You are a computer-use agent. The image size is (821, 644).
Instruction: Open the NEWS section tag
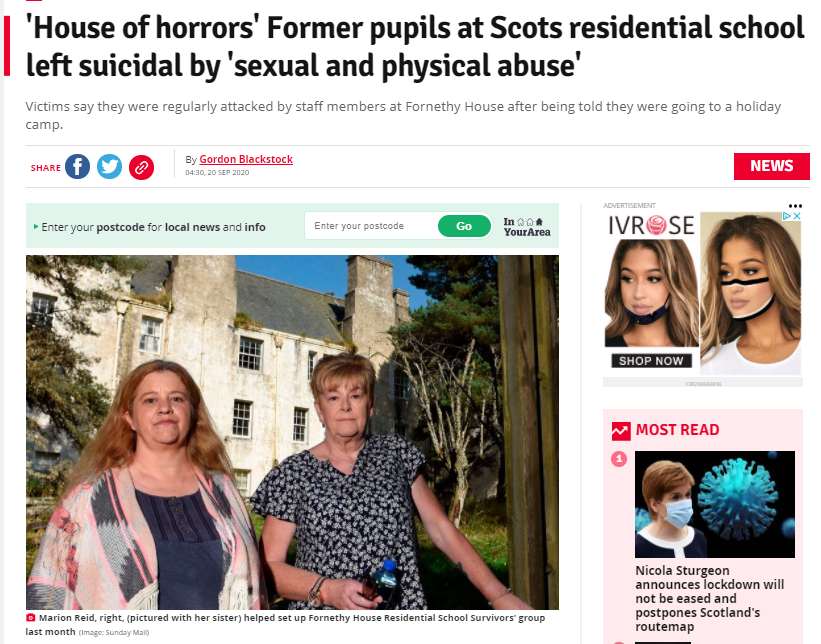(x=771, y=166)
